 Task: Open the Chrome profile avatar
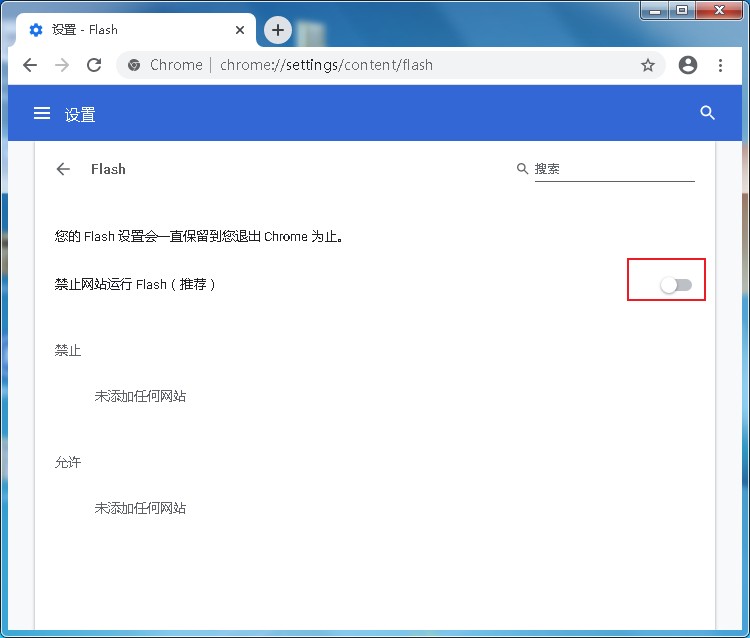[688, 65]
